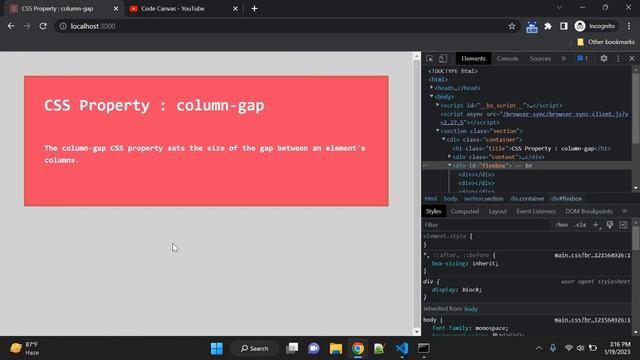Edit the box-sizing: inherit value
The image size is (640, 360).
pos(485,264)
